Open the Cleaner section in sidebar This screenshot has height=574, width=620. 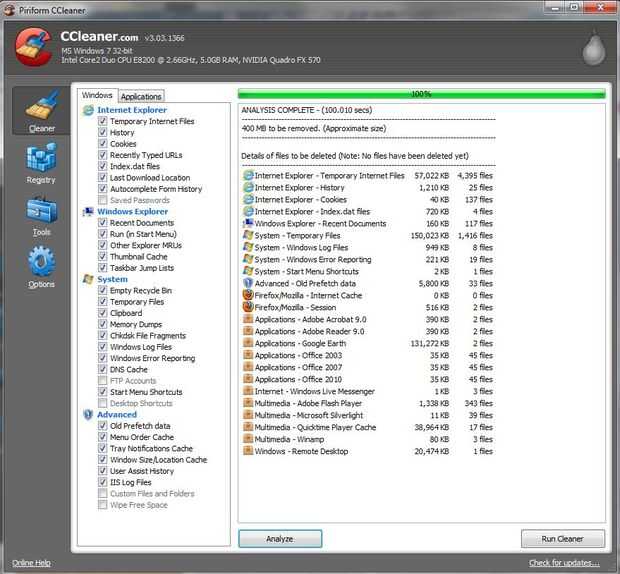(42, 111)
